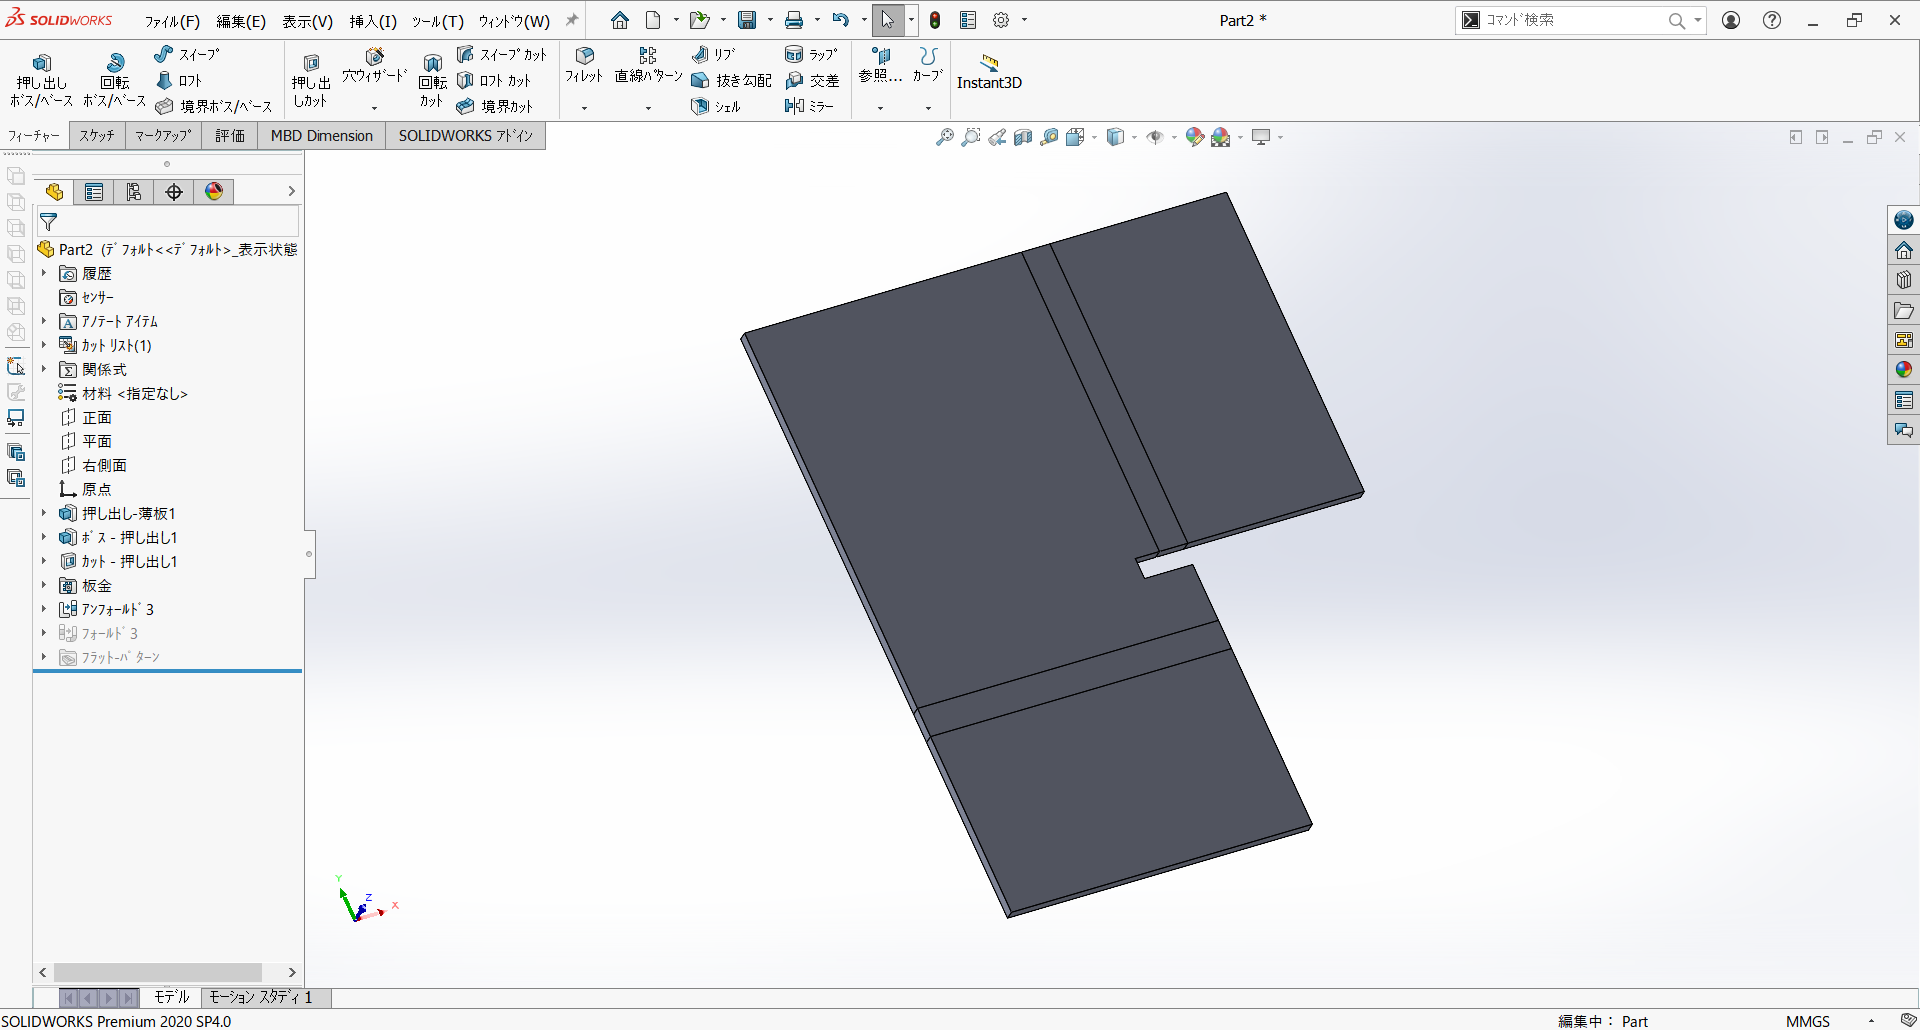Select the Shell (シェル) tool

[715, 106]
